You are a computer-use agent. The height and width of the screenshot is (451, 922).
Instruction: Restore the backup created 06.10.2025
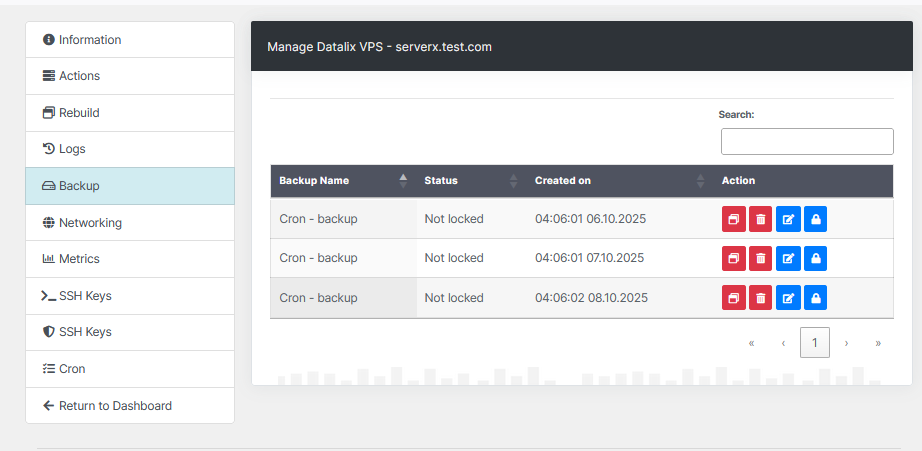point(733,219)
